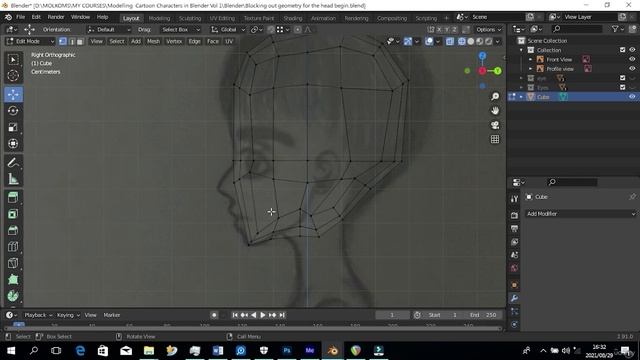Switch to wireframe shading mode
The width and height of the screenshot is (640, 360).
[462, 41]
